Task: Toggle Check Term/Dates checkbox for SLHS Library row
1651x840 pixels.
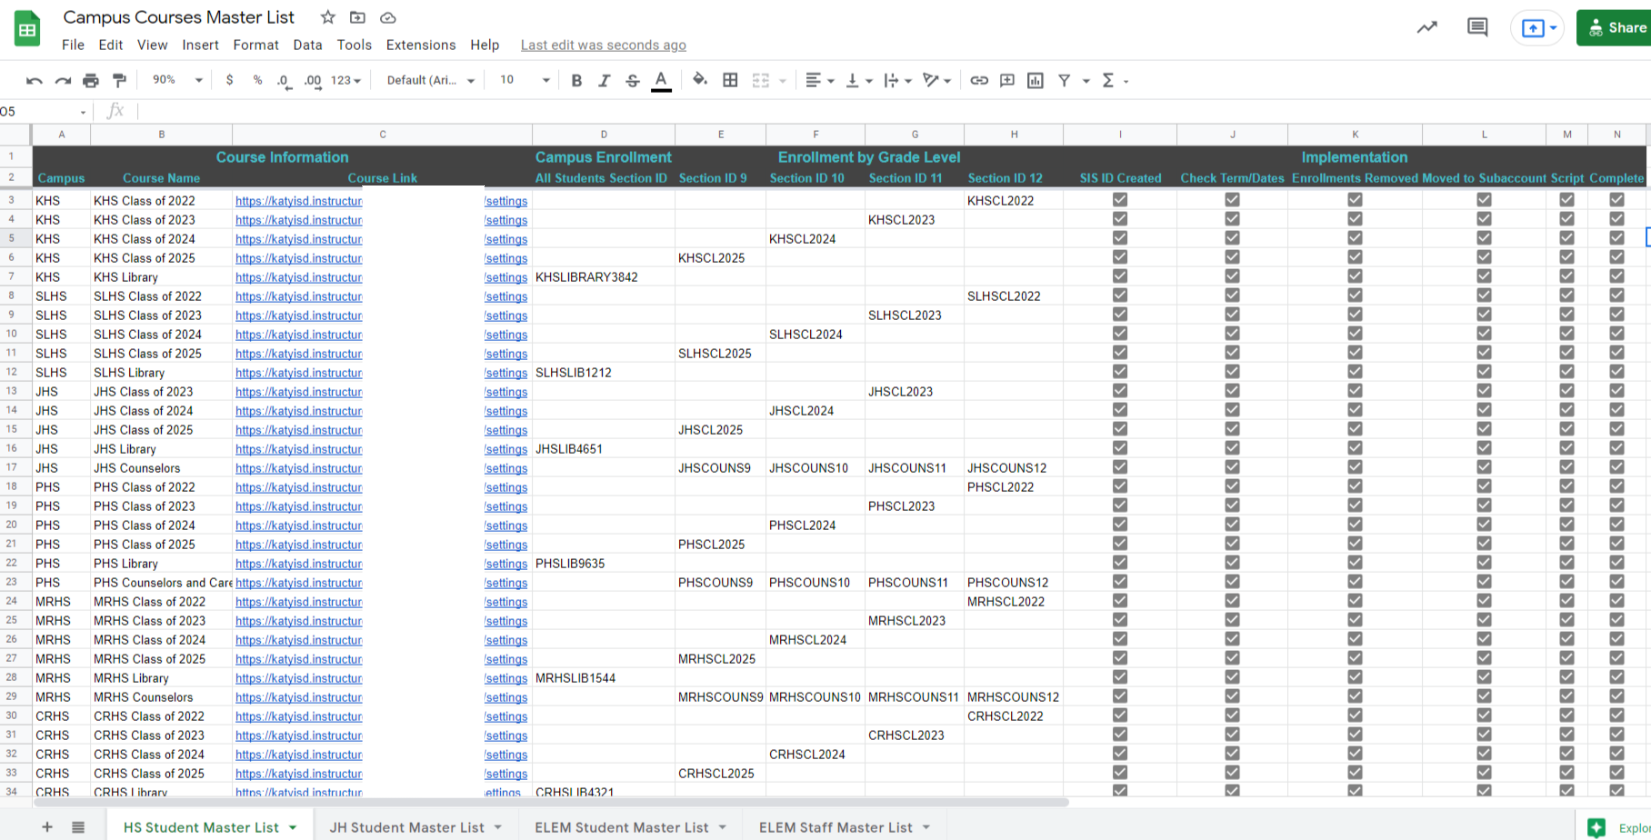Action: (1232, 372)
